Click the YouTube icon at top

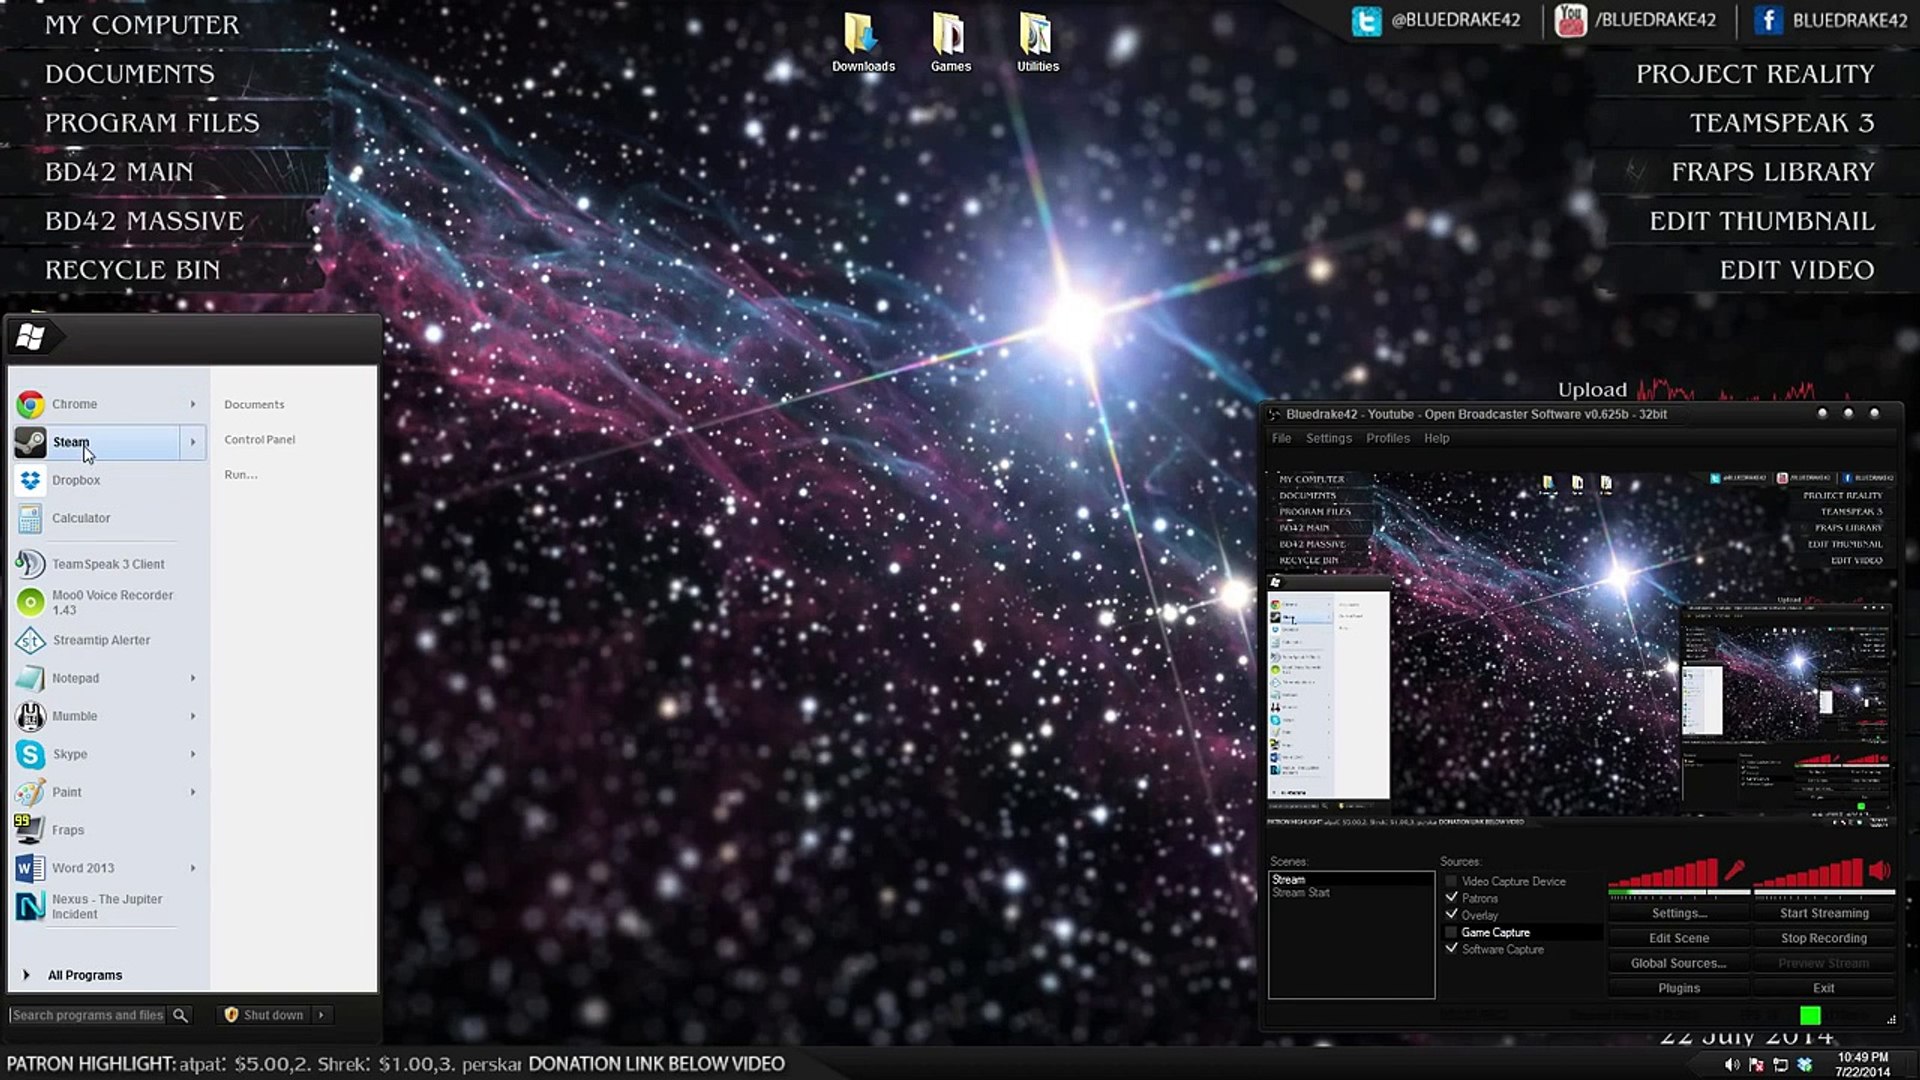(1570, 20)
